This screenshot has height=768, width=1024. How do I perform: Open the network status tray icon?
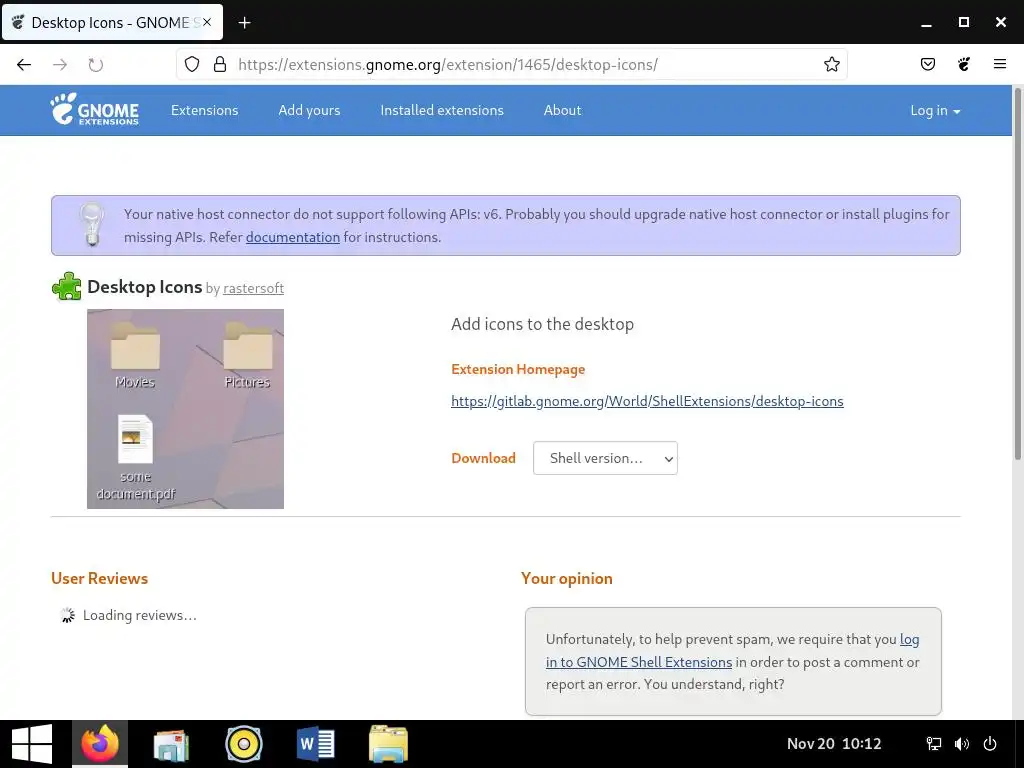(x=934, y=744)
